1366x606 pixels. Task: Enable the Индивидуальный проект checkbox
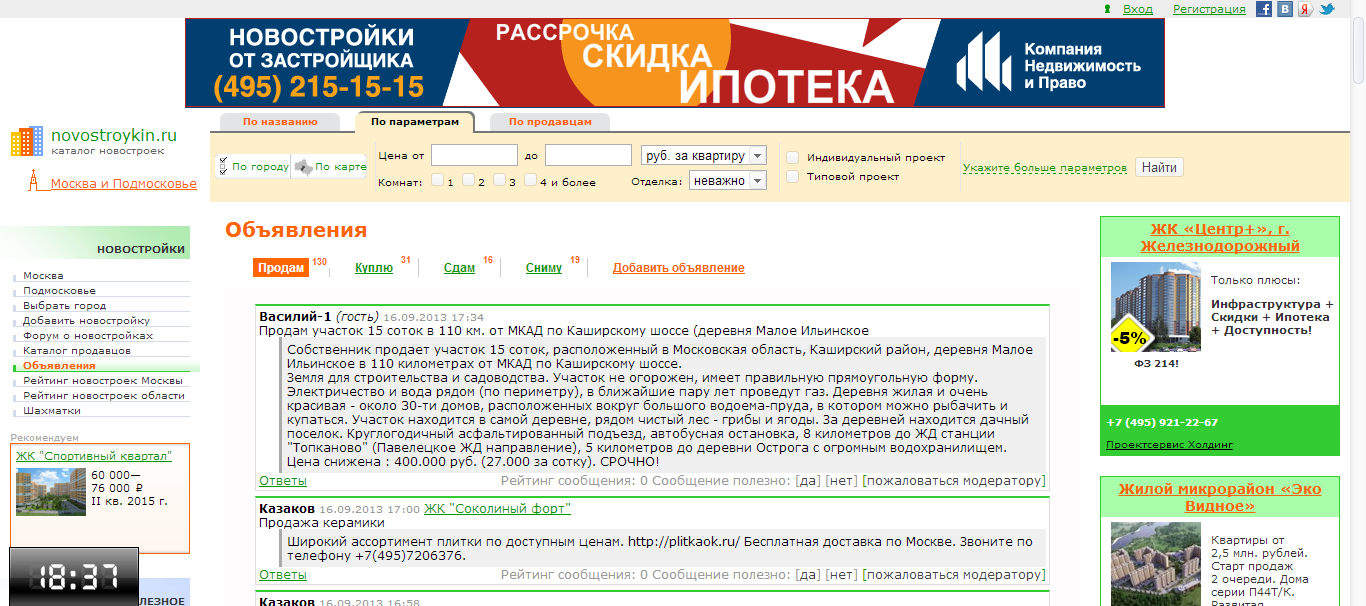click(792, 157)
